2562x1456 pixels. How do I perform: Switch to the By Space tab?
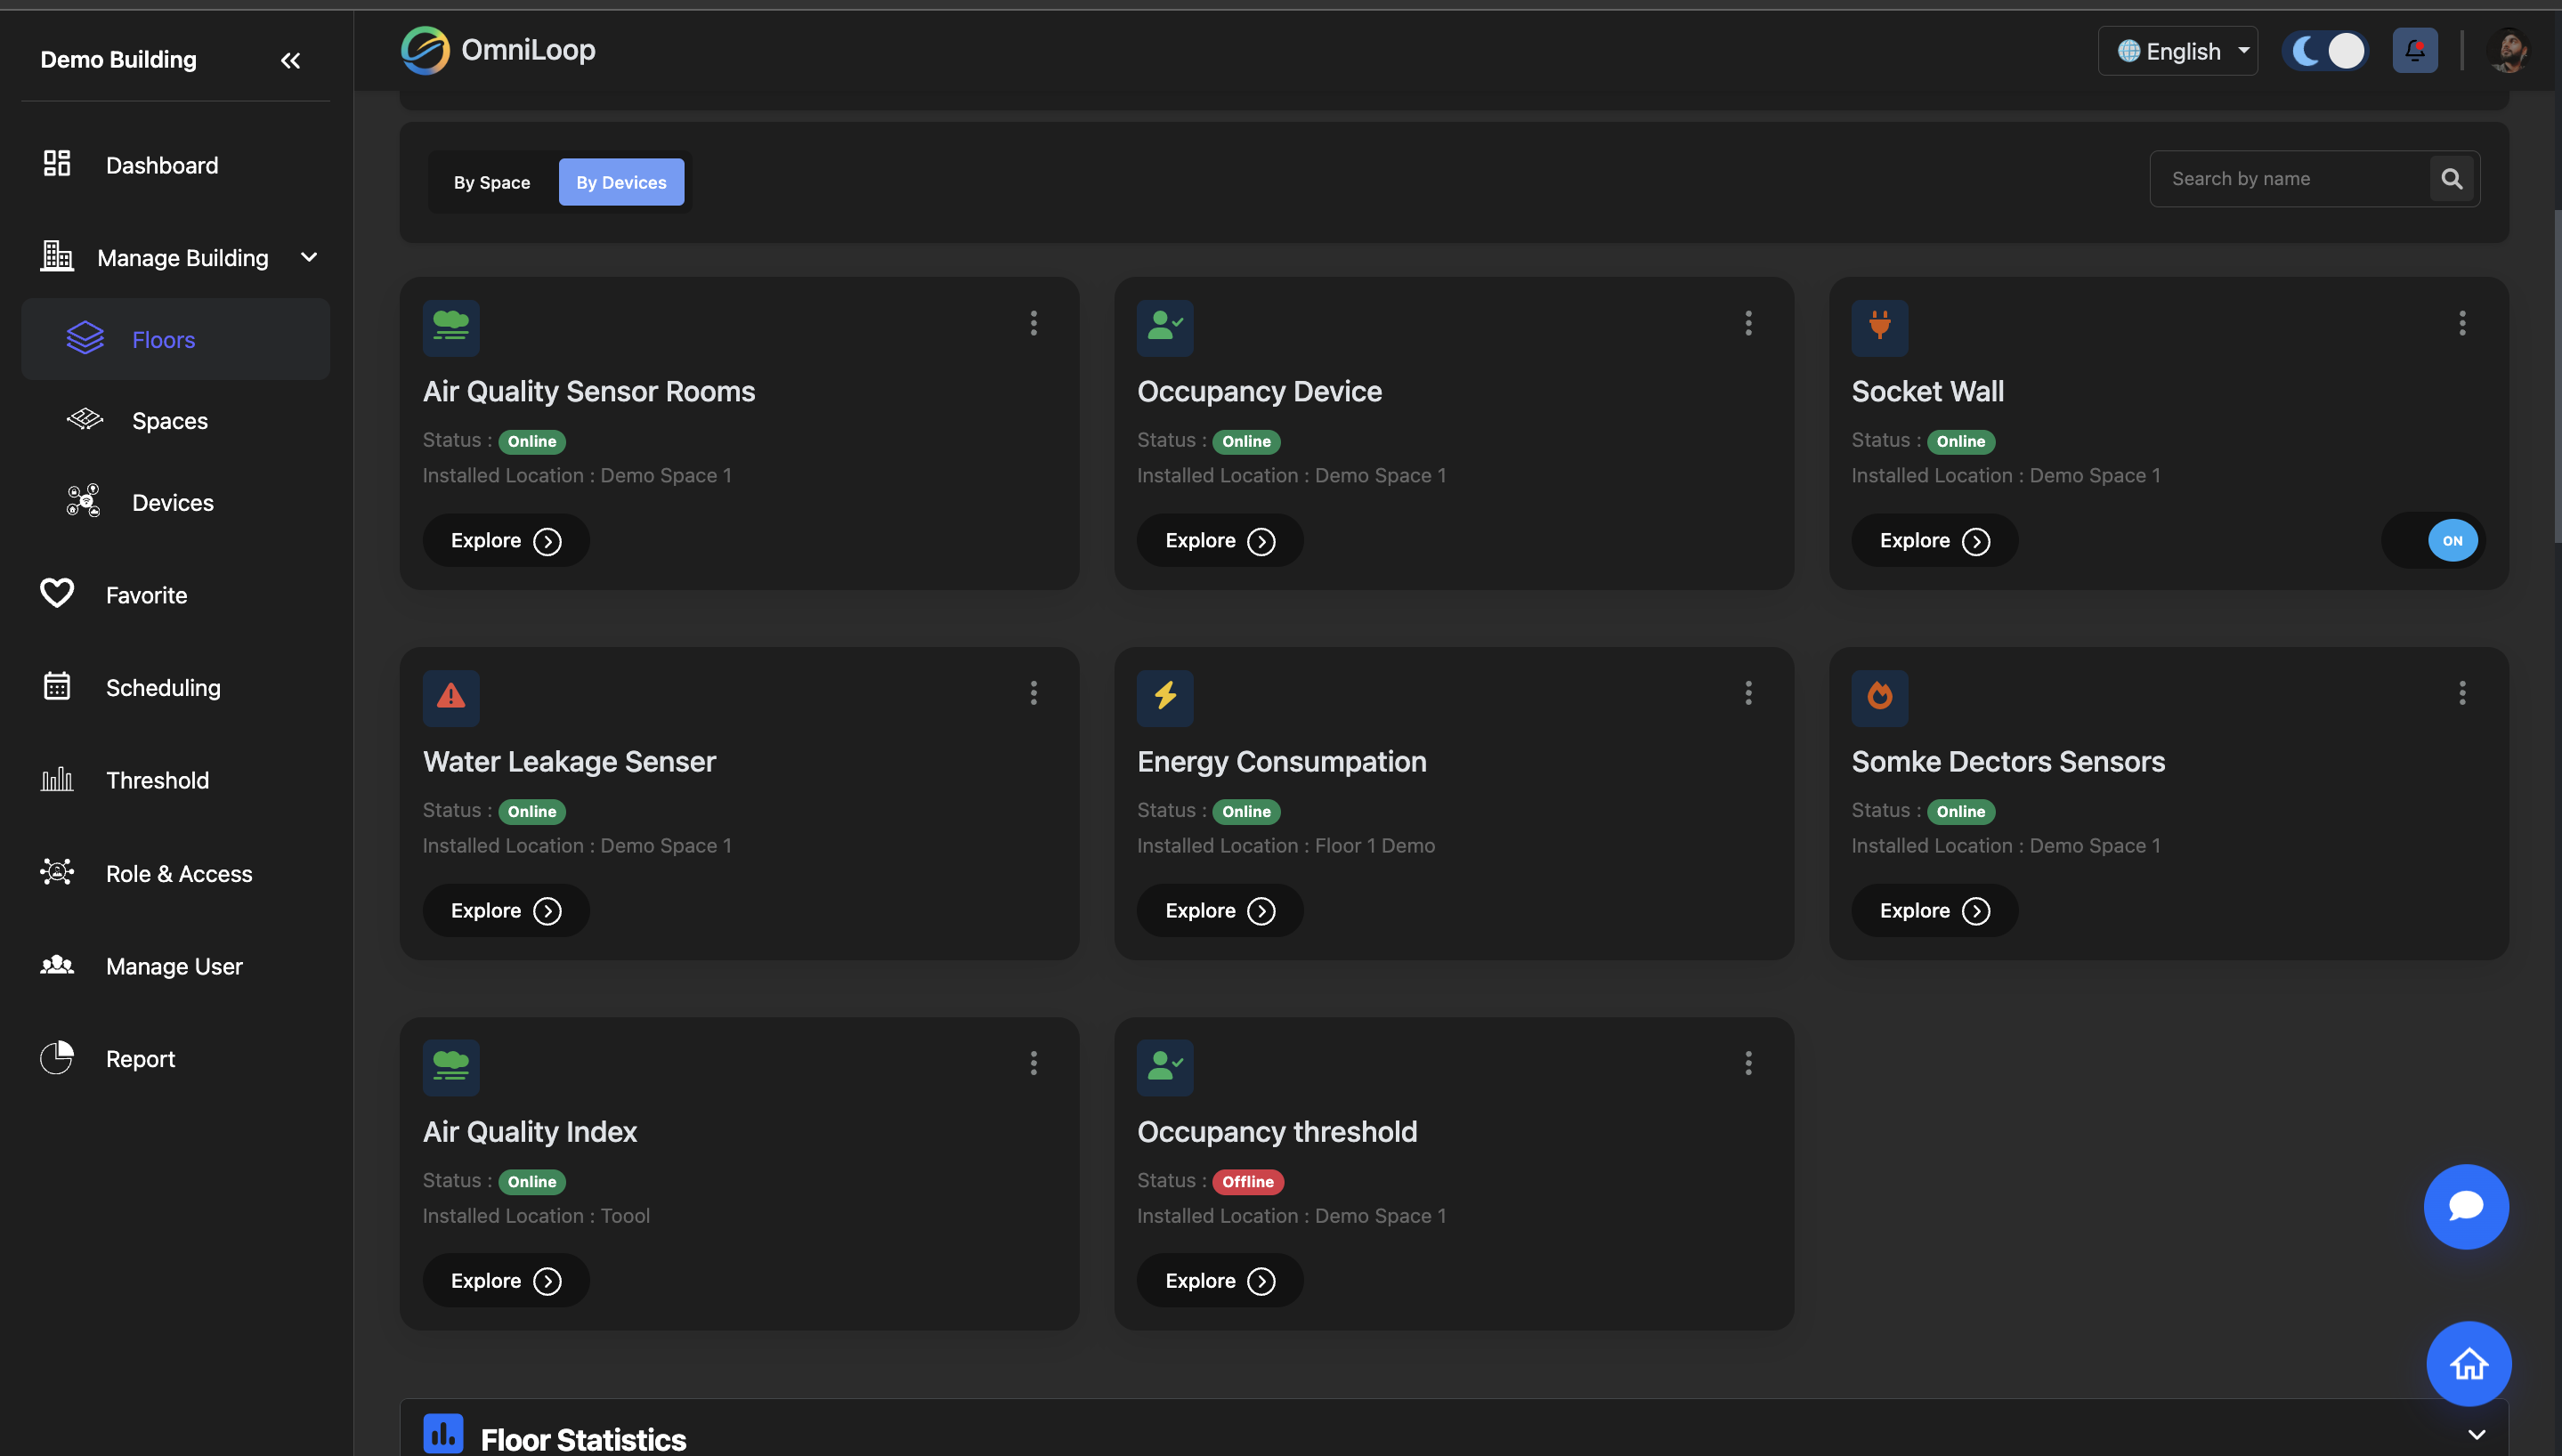pos(492,182)
